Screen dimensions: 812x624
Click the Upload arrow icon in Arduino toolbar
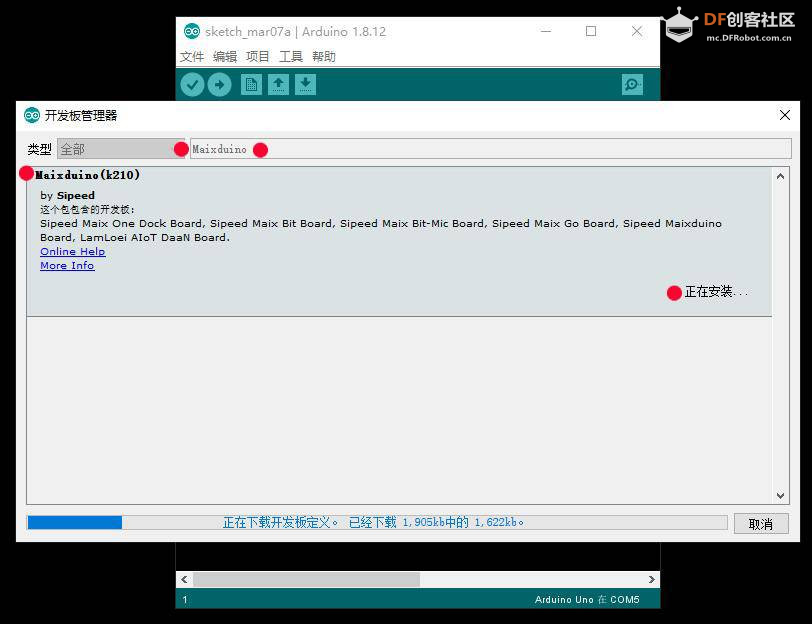coord(220,84)
